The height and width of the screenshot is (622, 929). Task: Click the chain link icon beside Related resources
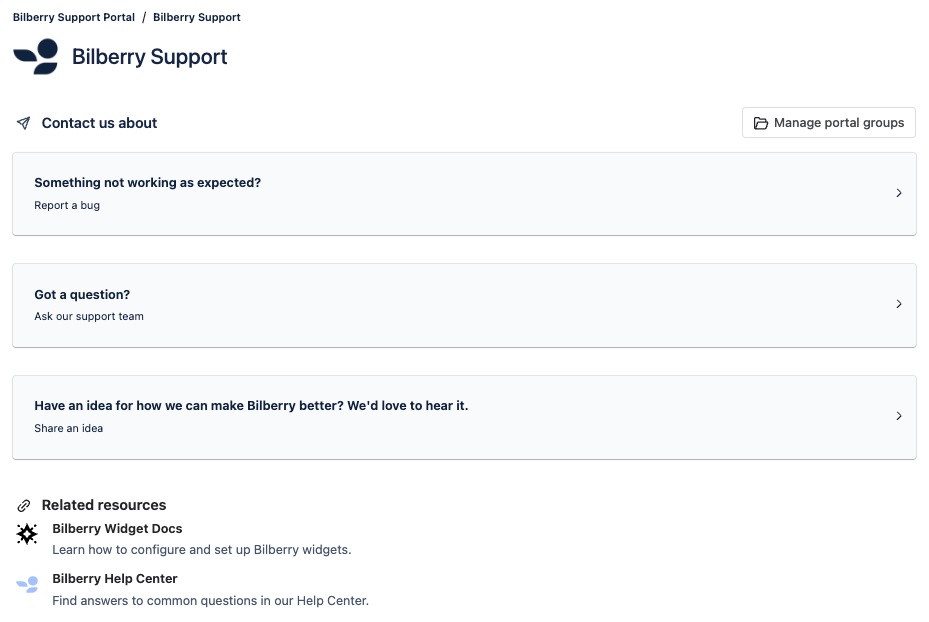click(23, 505)
